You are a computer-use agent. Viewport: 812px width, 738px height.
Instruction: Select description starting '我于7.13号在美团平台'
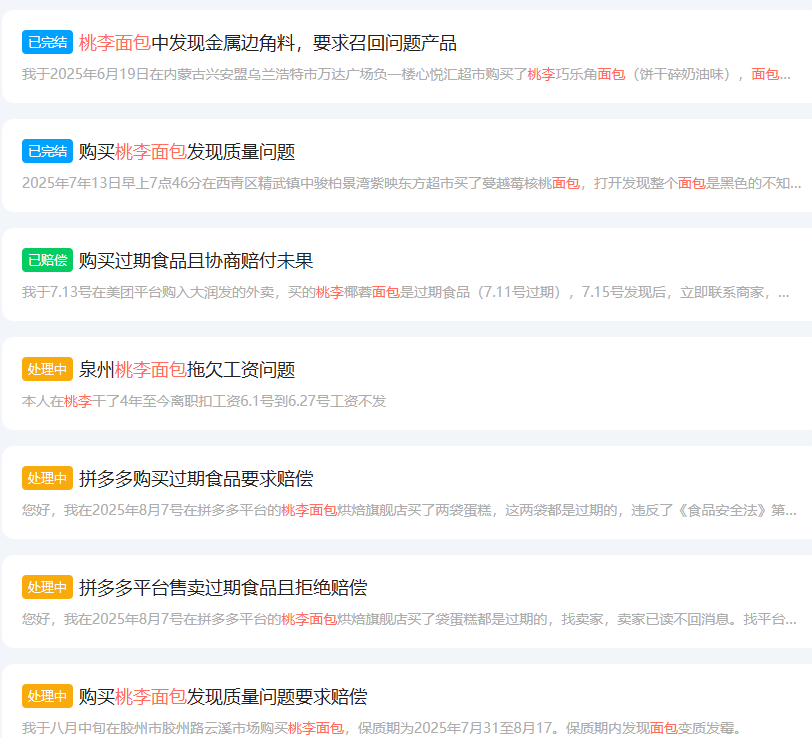(405, 293)
